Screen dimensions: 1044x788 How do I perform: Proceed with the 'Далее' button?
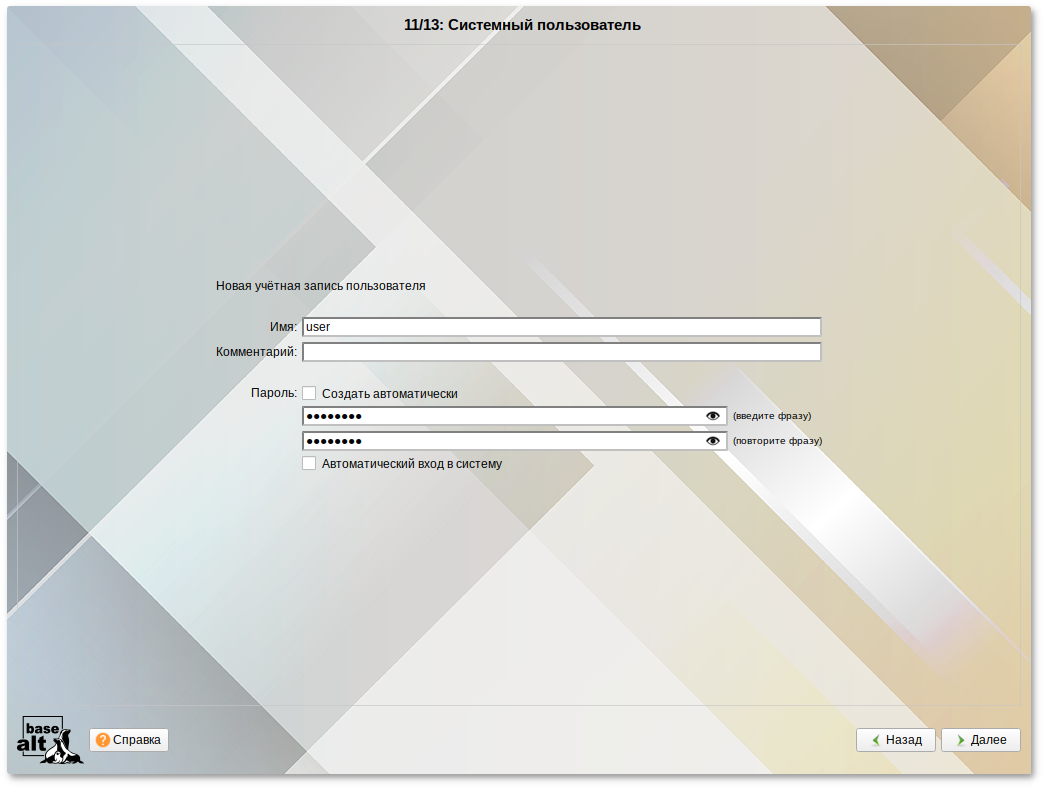981,740
